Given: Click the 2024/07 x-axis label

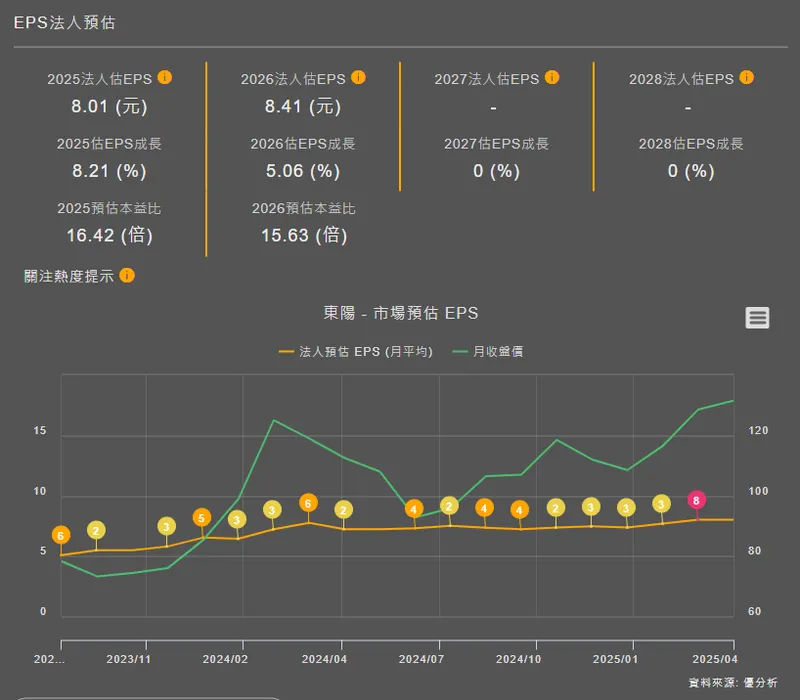Looking at the screenshot, I should (x=421, y=659).
